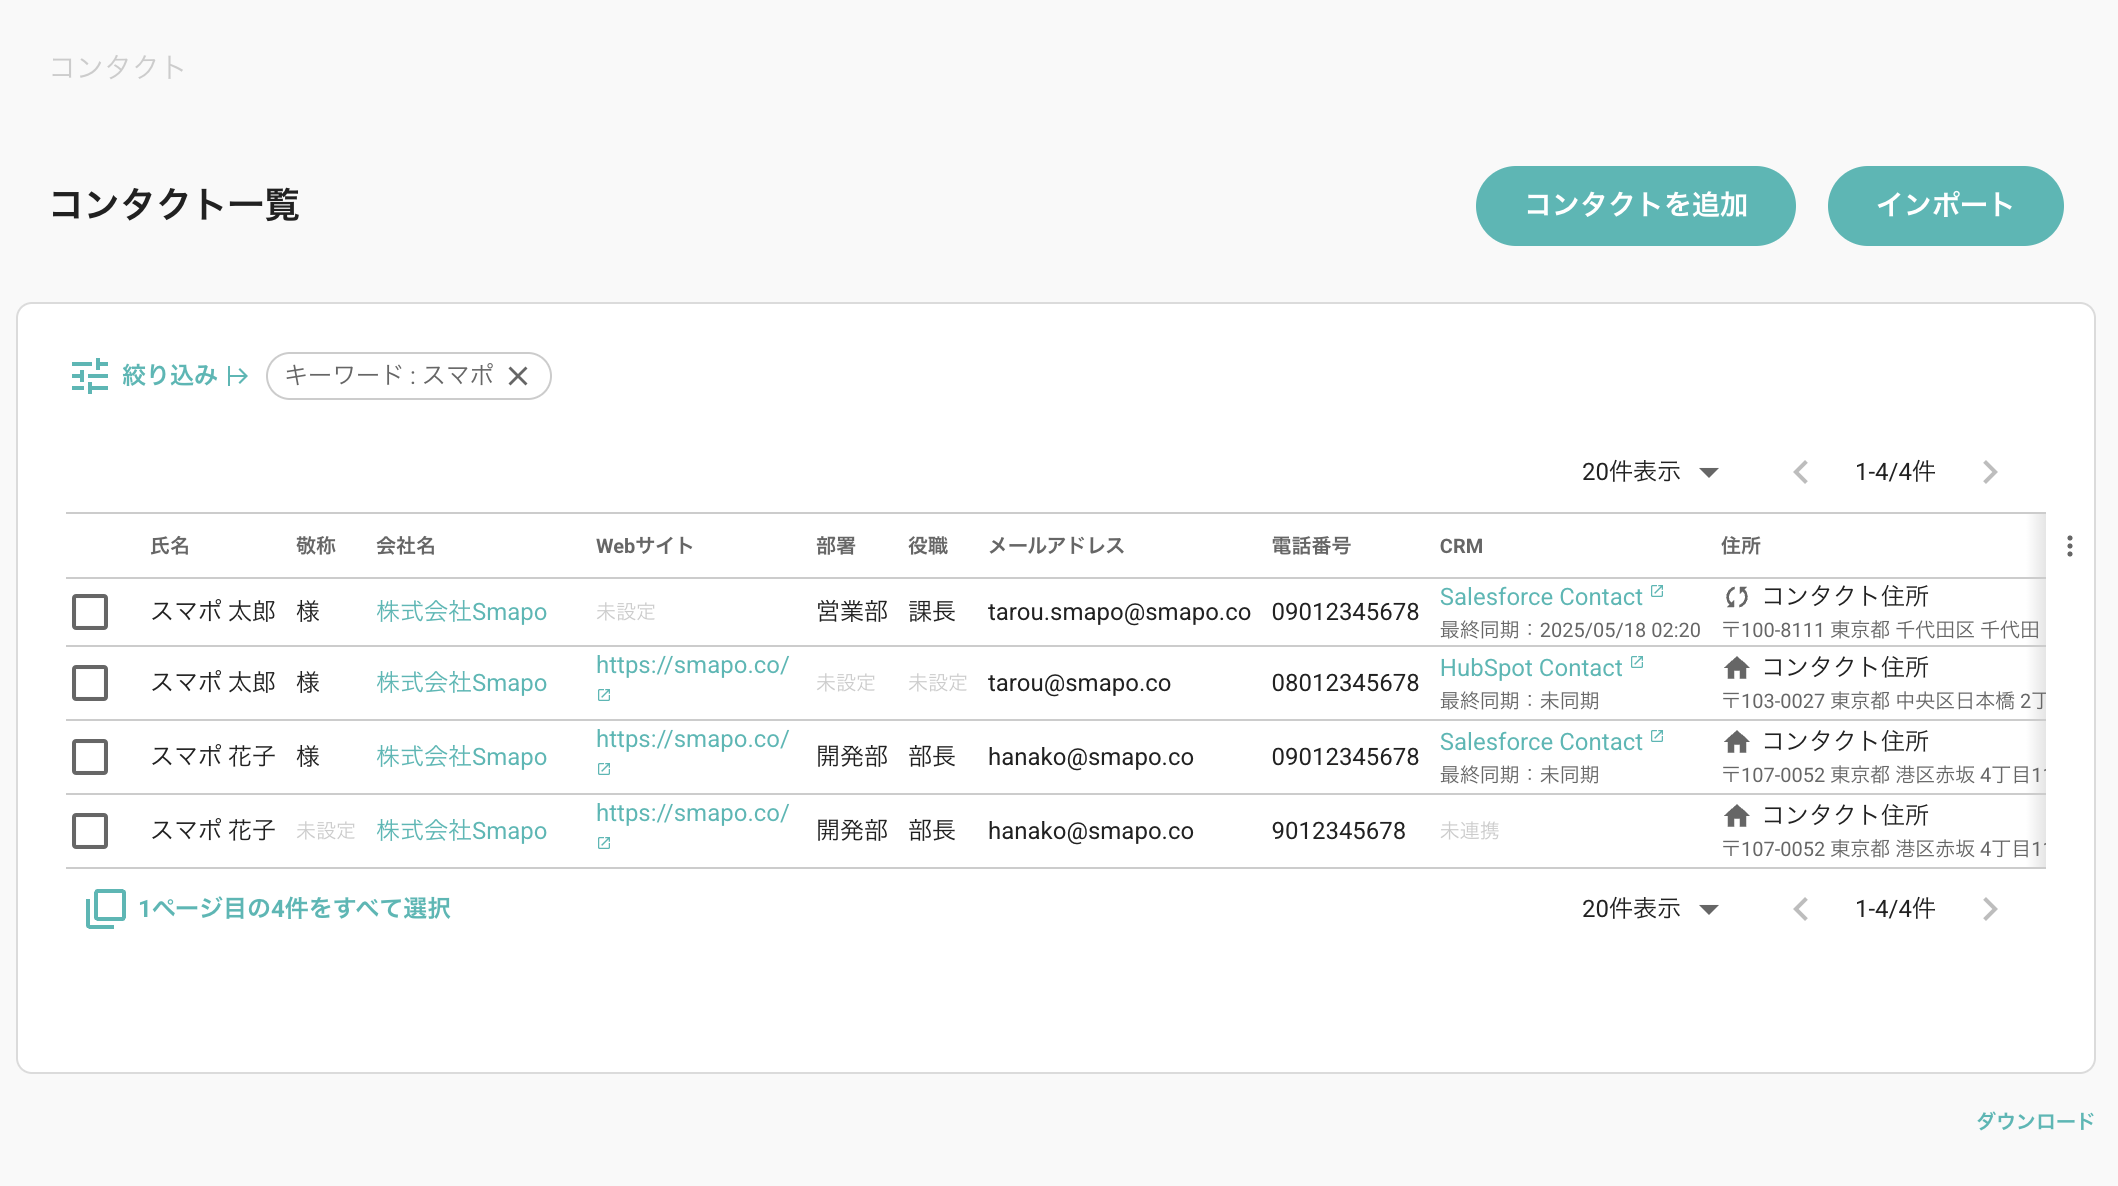
Task: Check the box for tarou@smapo.co row
Action: coord(90,683)
